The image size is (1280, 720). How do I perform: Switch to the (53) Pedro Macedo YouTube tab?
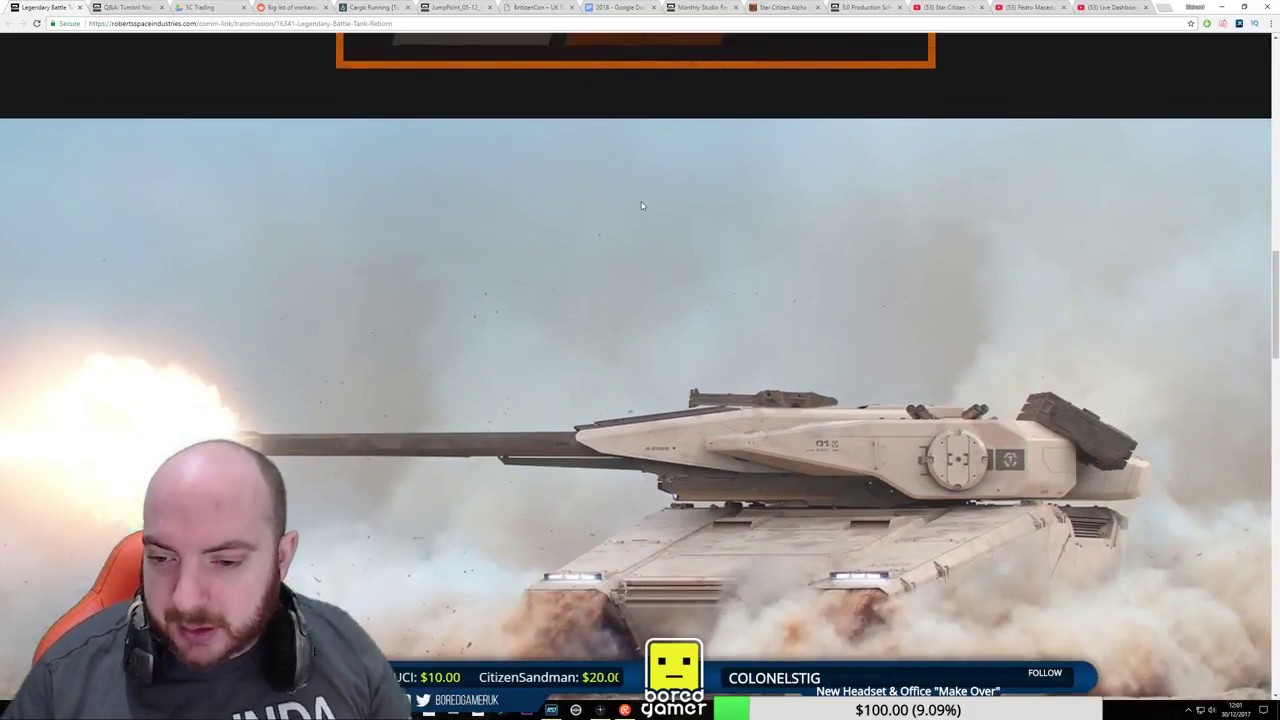1030,7
